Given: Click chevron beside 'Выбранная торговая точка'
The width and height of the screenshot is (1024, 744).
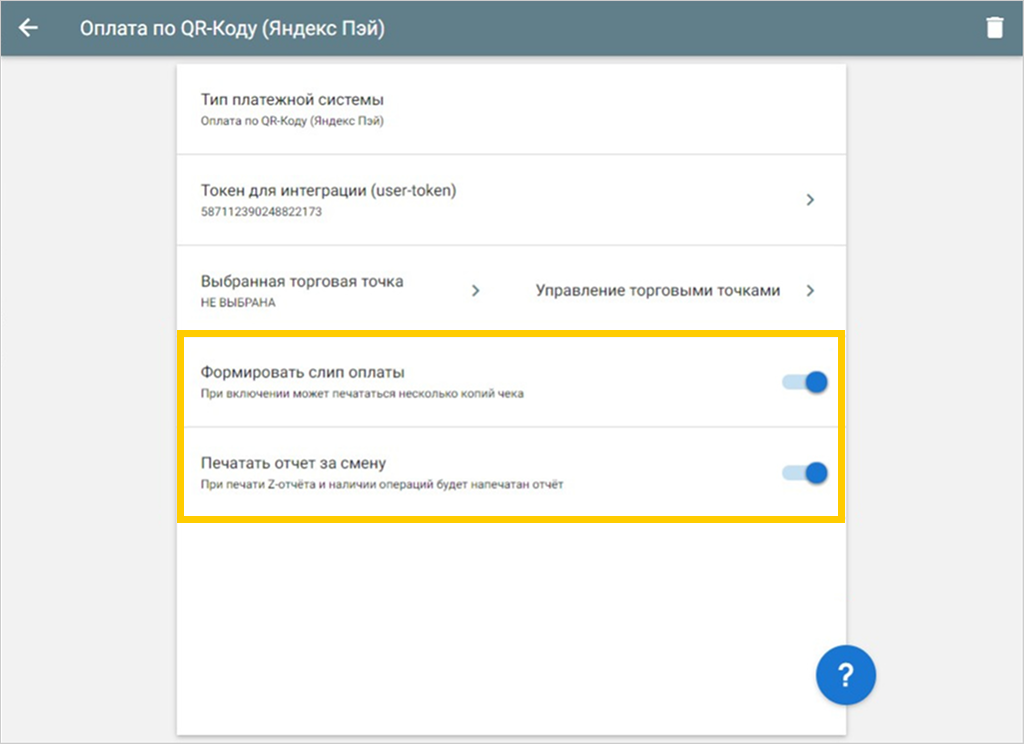Looking at the screenshot, I should (x=476, y=291).
